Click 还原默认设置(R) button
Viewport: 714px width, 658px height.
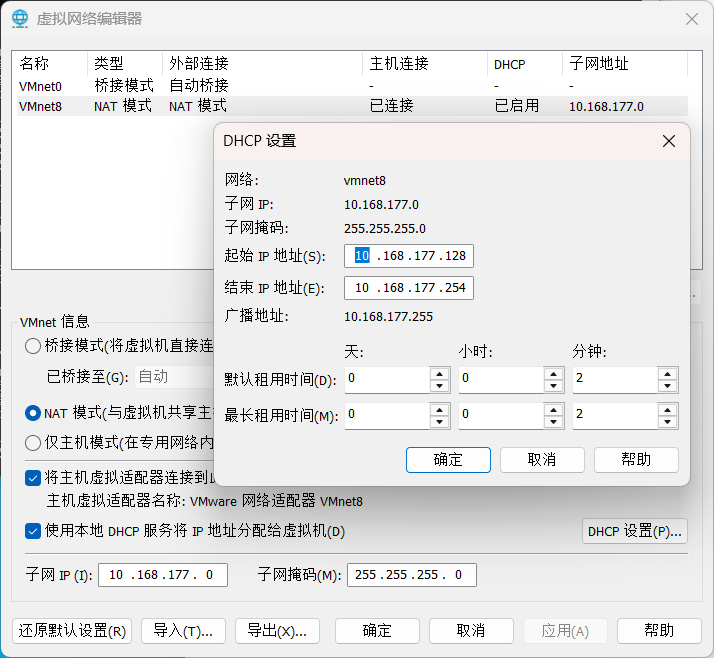point(72,631)
